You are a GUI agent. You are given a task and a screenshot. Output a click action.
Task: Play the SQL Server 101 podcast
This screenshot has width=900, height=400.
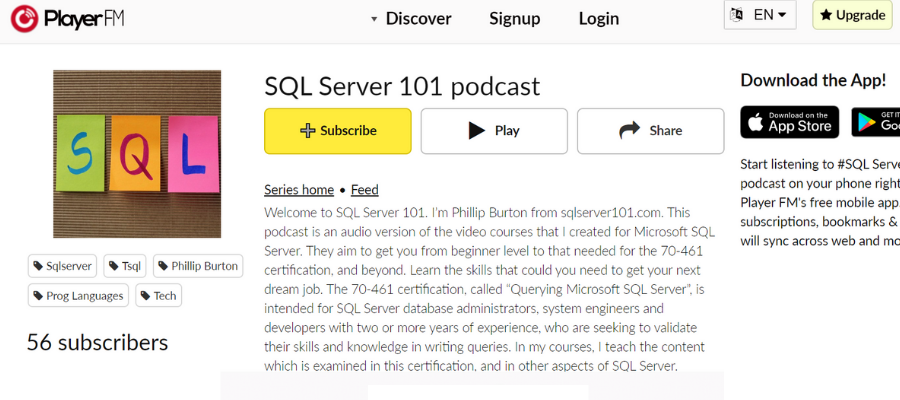coord(494,131)
